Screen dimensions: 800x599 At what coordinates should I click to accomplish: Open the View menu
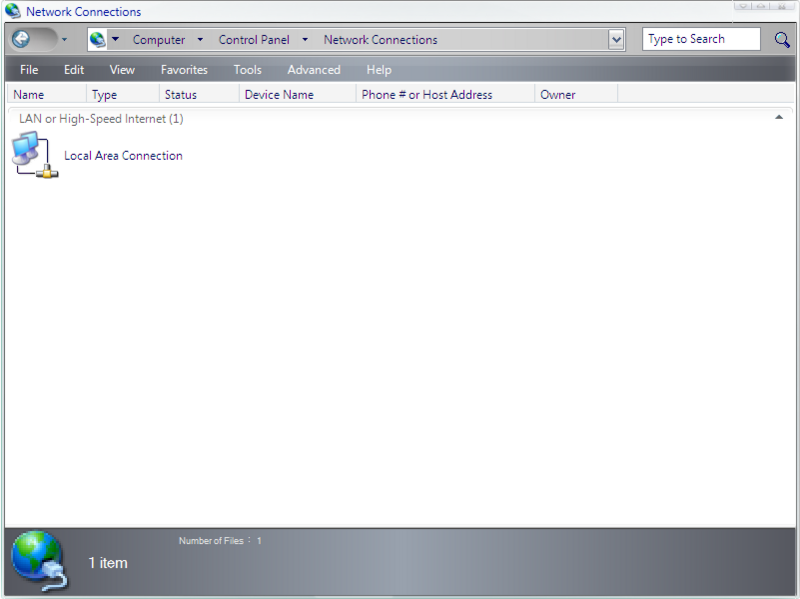coord(122,70)
